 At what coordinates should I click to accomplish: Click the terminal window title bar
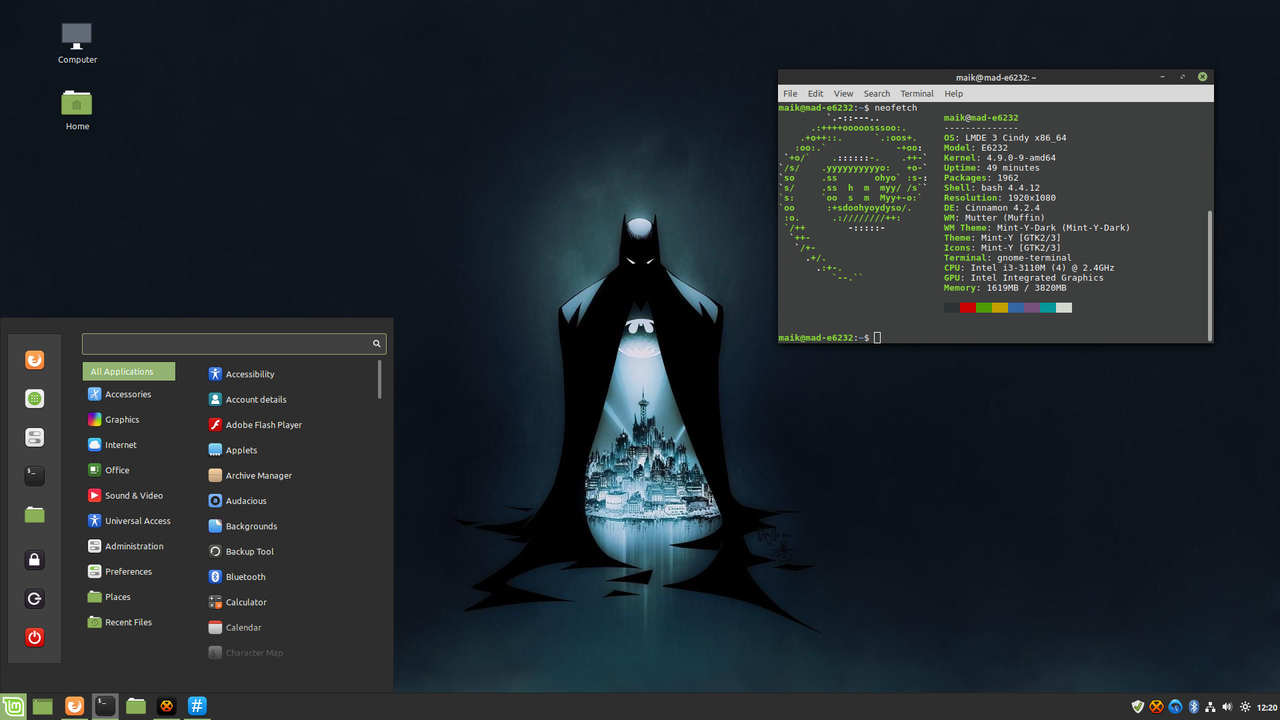(995, 77)
